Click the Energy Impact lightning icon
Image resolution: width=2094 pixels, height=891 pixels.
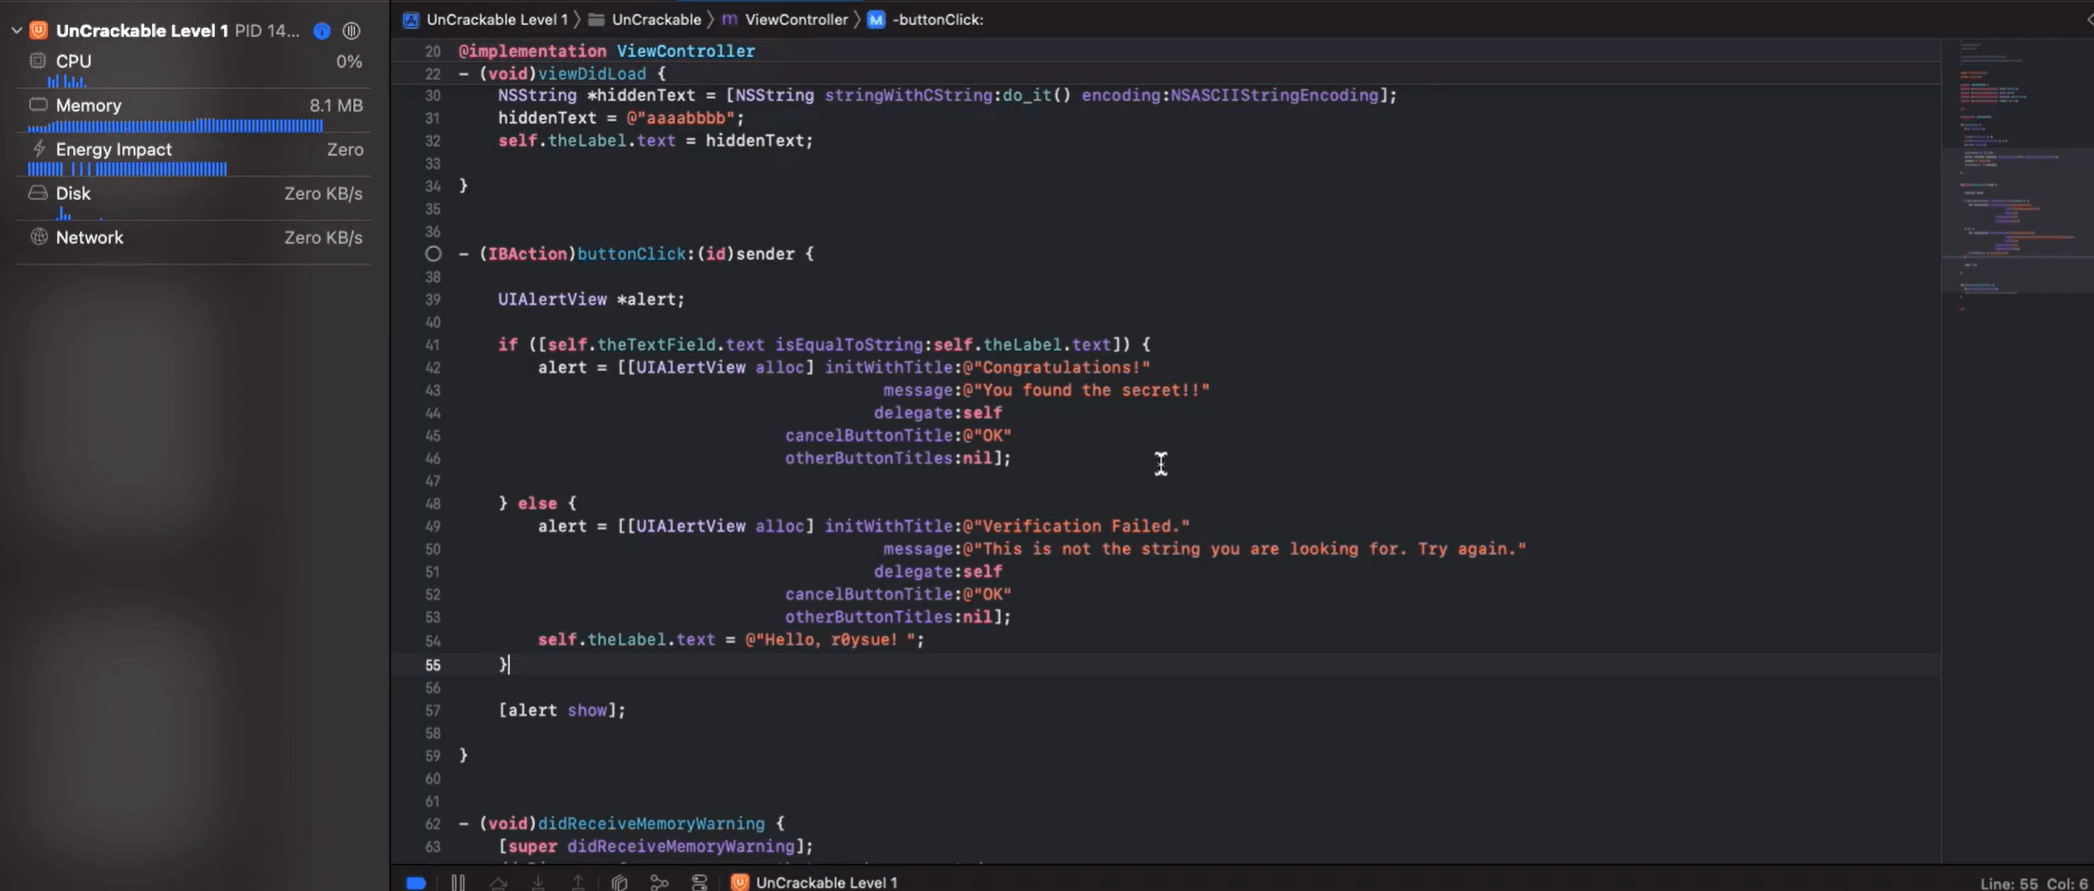pyautogui.click(x=39, y=148)
